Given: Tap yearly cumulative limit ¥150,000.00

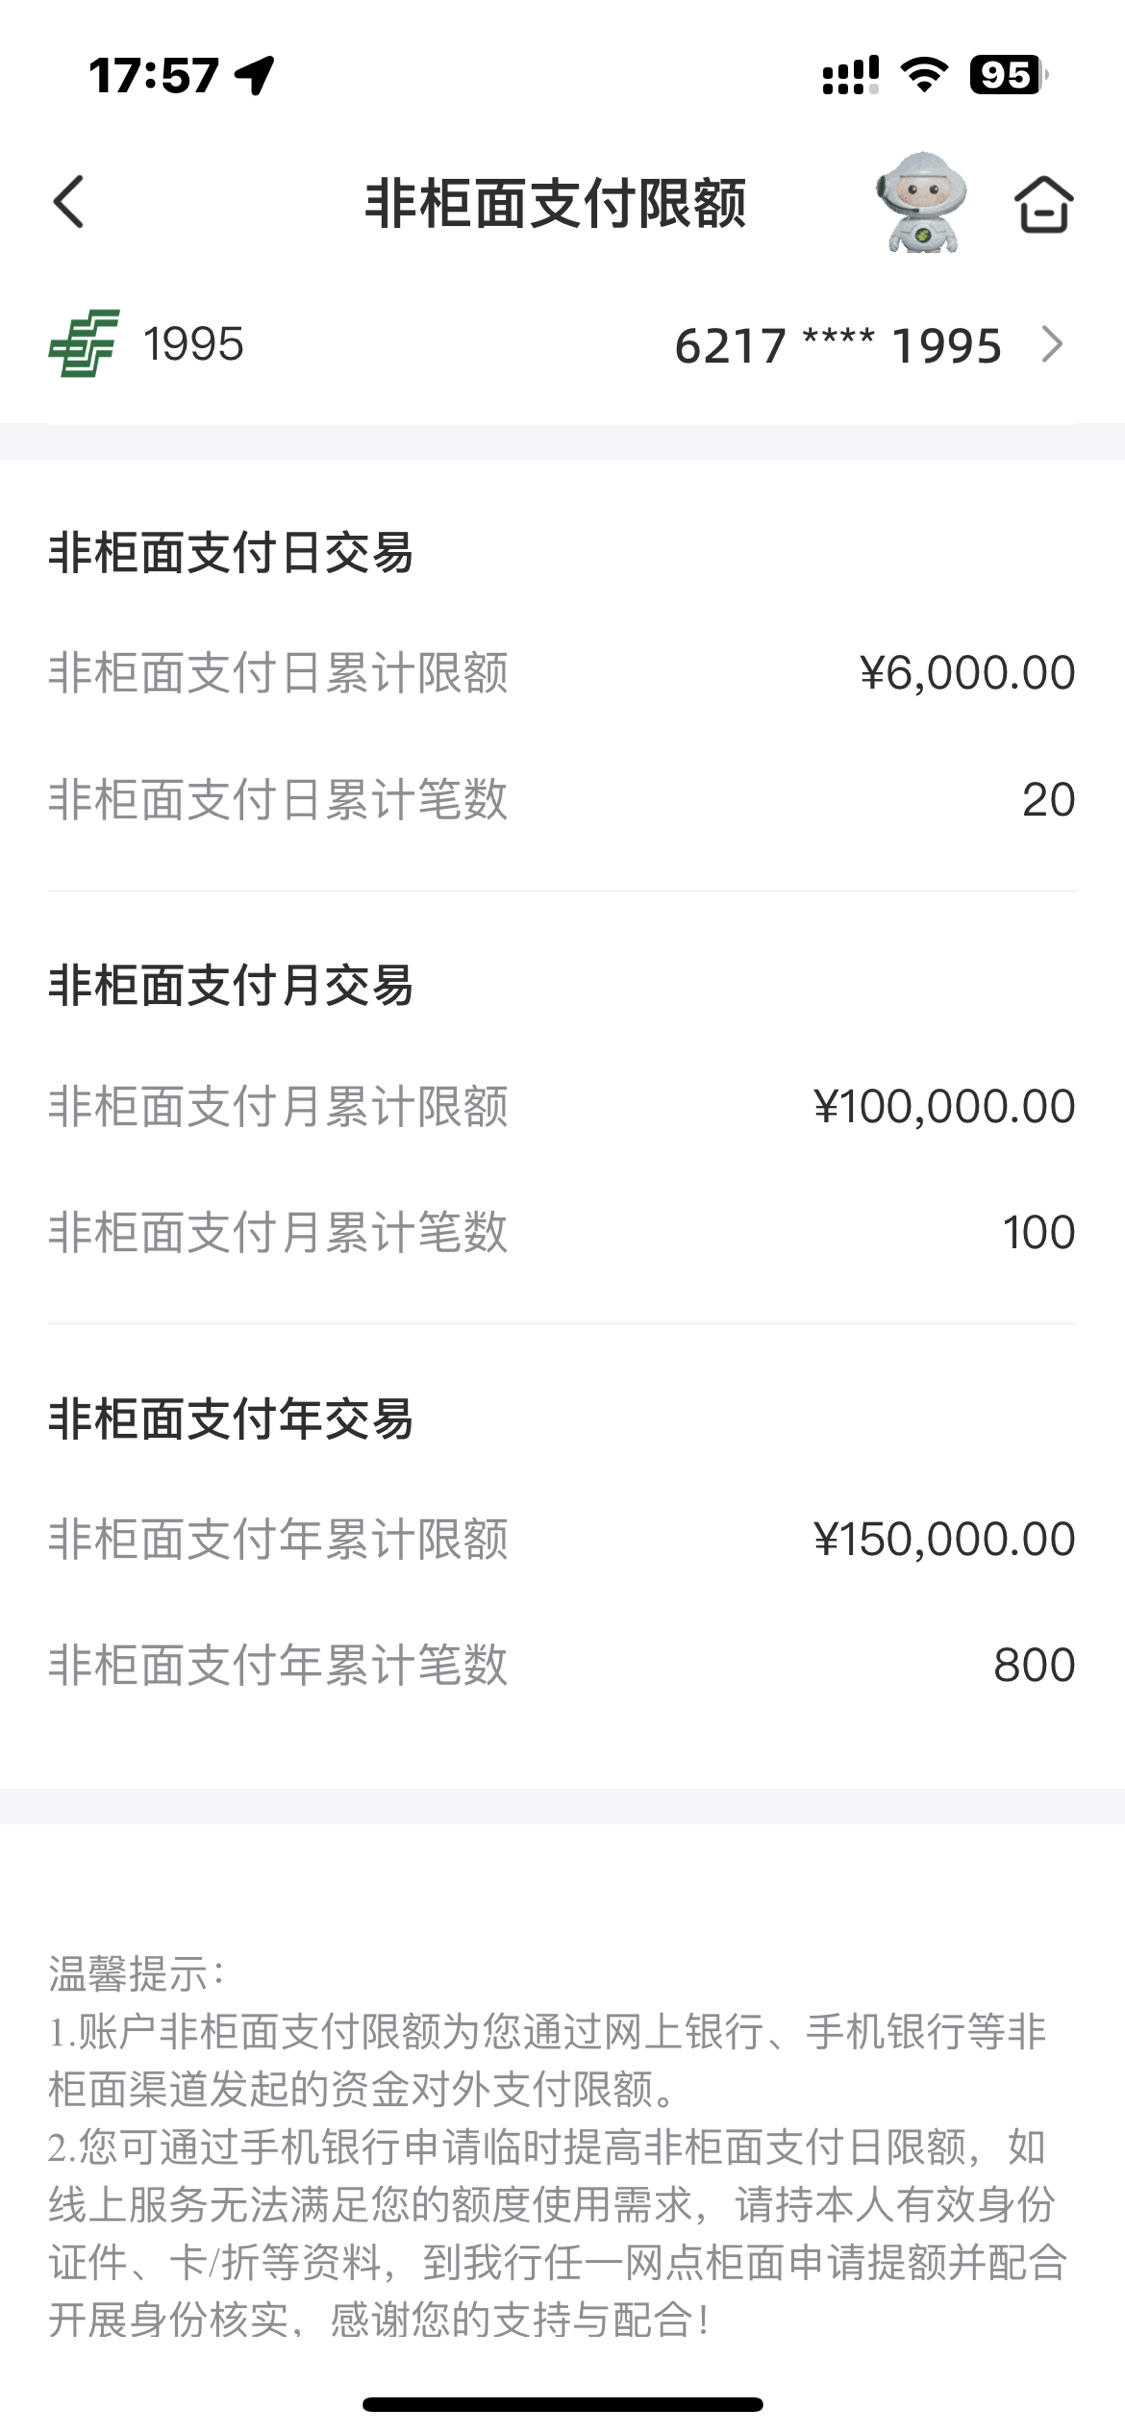Looking at the screenshot, I should pos(944,1539).
